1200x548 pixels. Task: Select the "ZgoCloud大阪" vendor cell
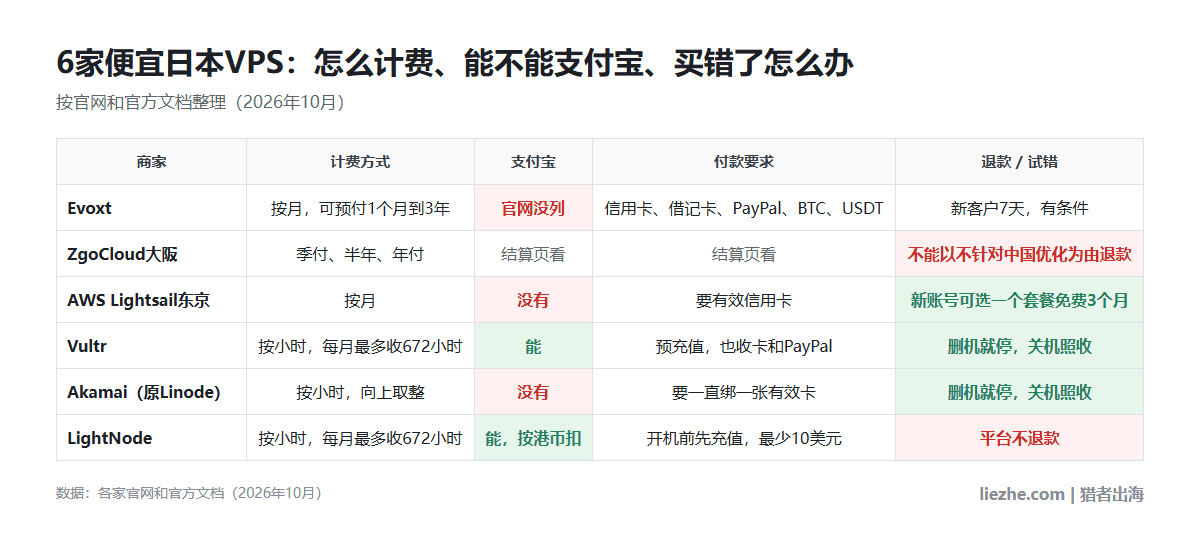tap(151, 254)
